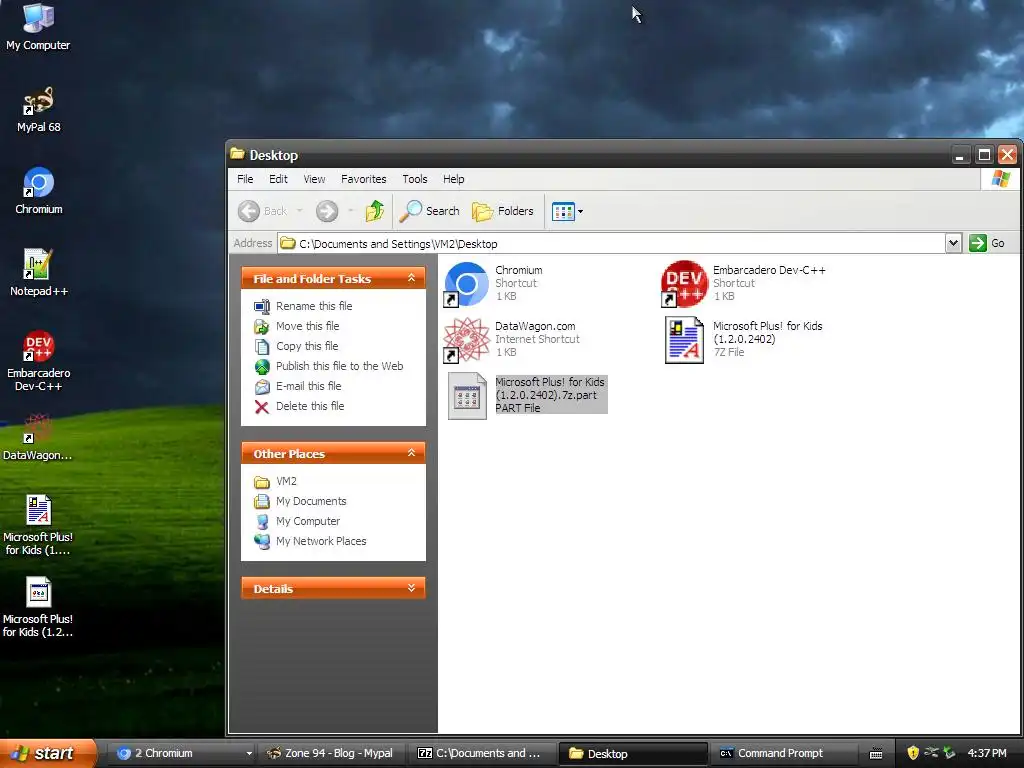Click the on-screen keyboard tray icon
1024x768 pixels.
click(876, 754)
